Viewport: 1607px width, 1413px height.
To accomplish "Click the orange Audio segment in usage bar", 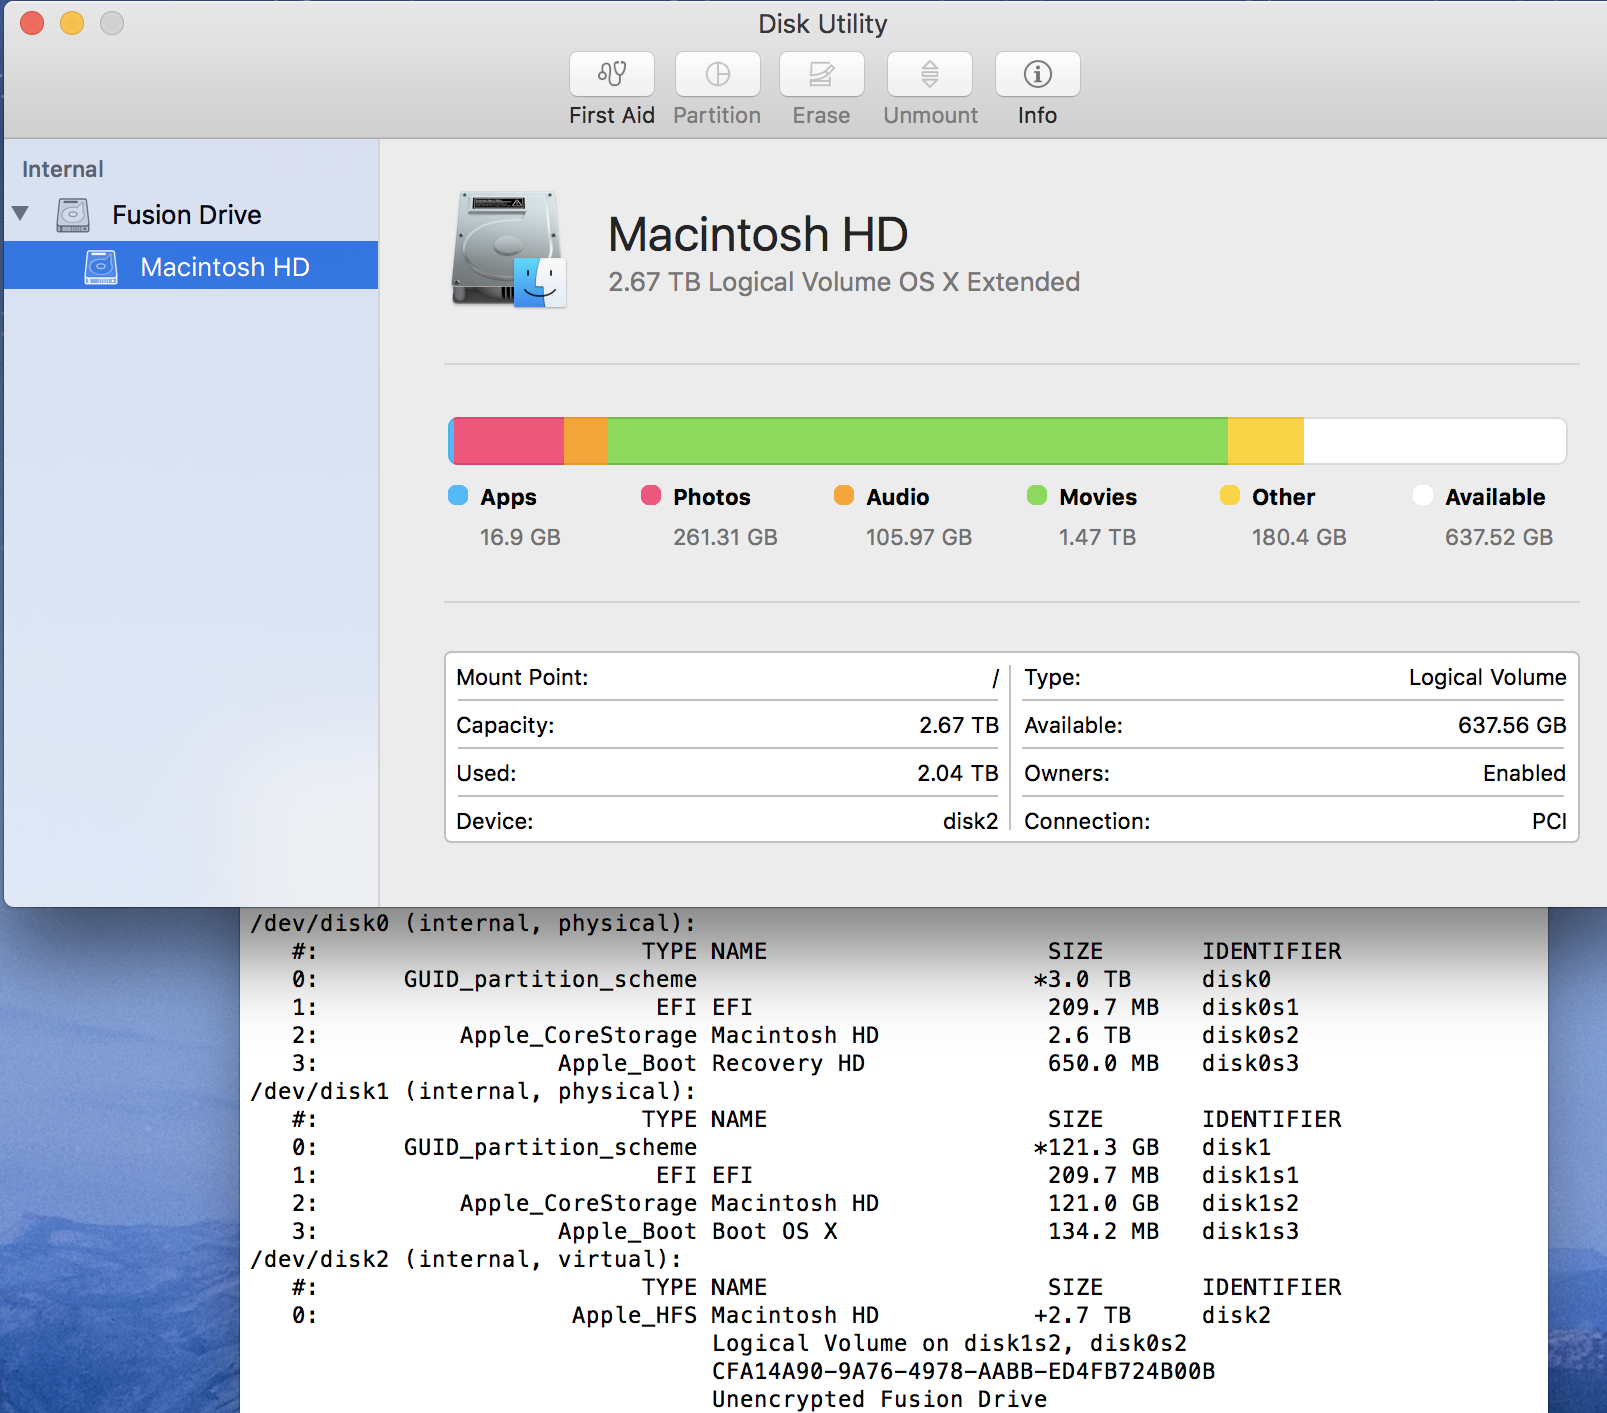I will point(586,441).
